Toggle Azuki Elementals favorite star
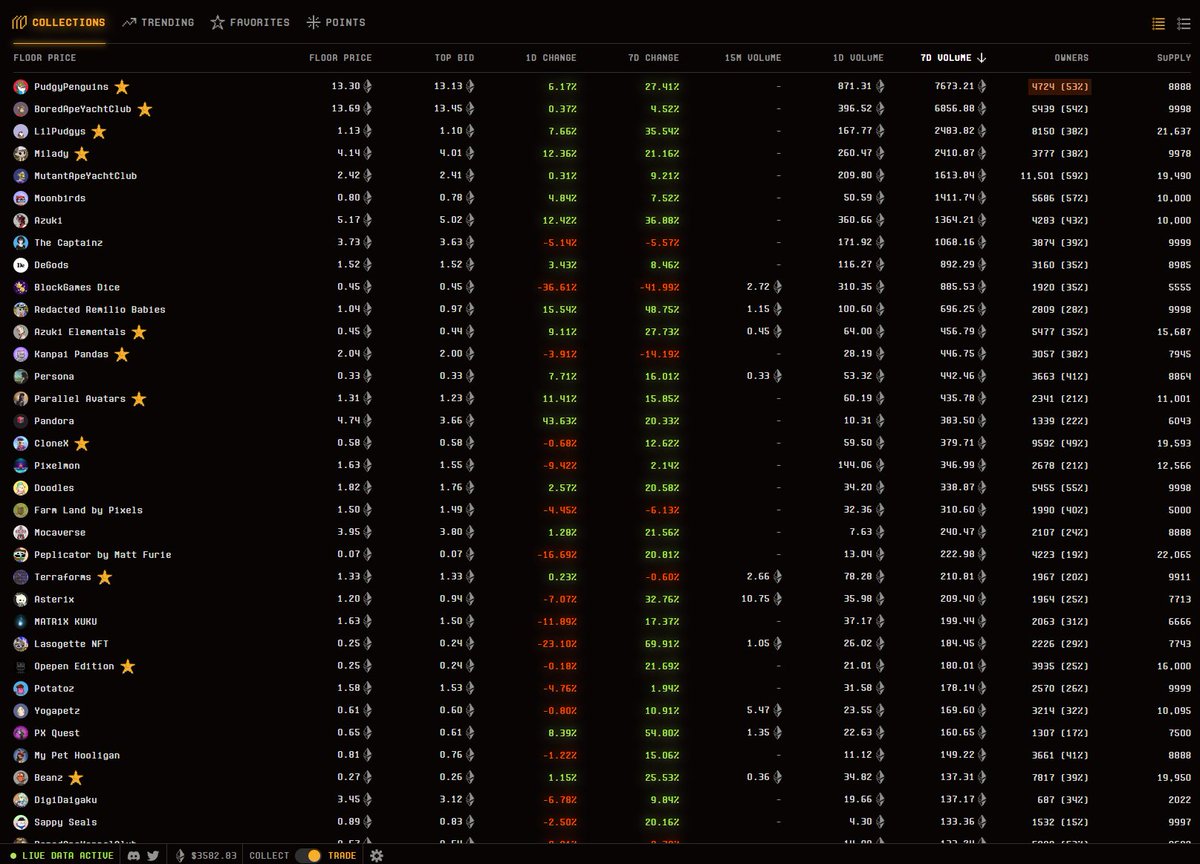1200x864 pixels. click(x=139, y=332)
